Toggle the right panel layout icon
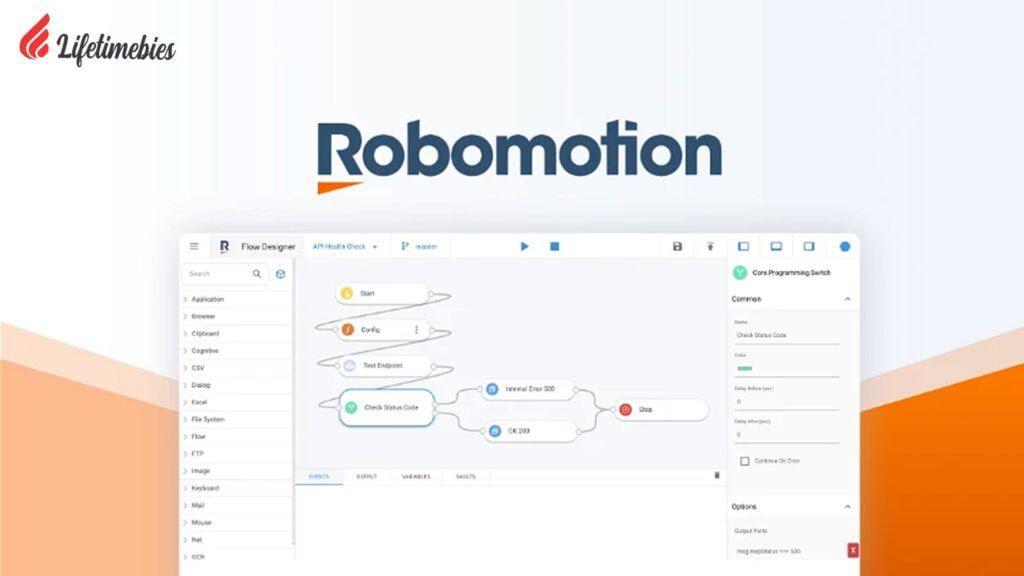This screenshot has width=1024, height=576. pos(809,246)
